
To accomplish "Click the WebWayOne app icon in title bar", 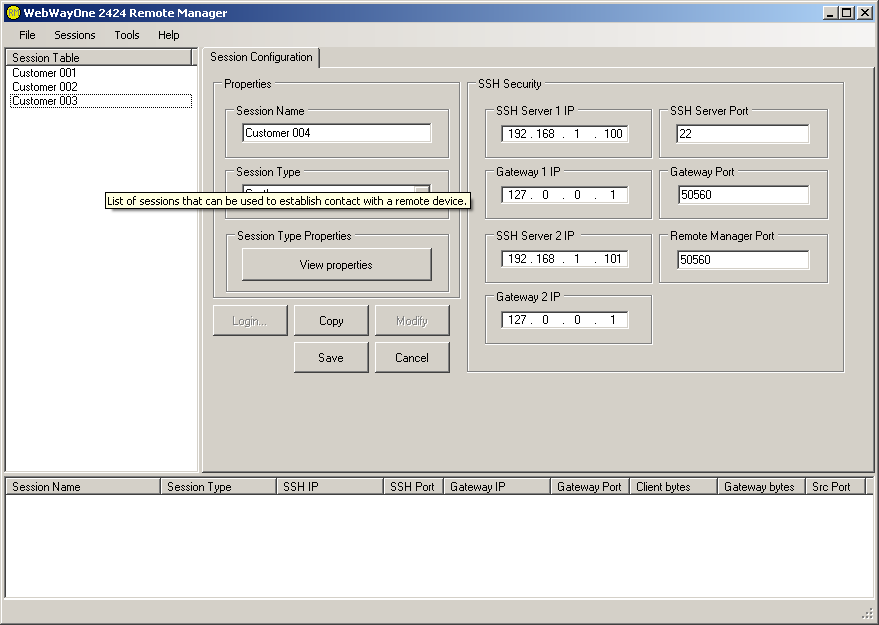I will (x=12, y=13).
